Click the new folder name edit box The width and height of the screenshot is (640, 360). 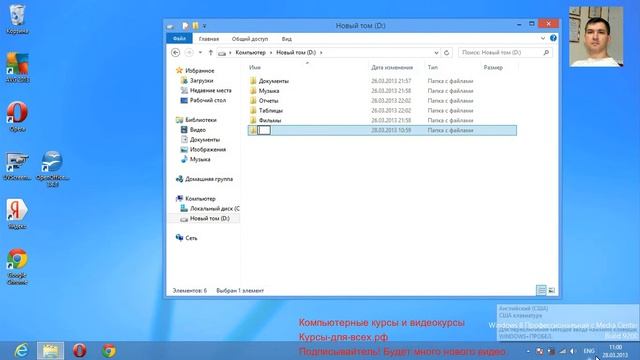pos(264,130)
